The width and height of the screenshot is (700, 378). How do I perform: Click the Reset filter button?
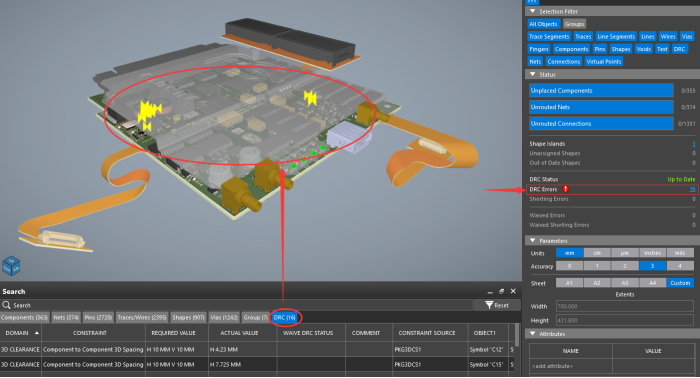coord(497,305)
